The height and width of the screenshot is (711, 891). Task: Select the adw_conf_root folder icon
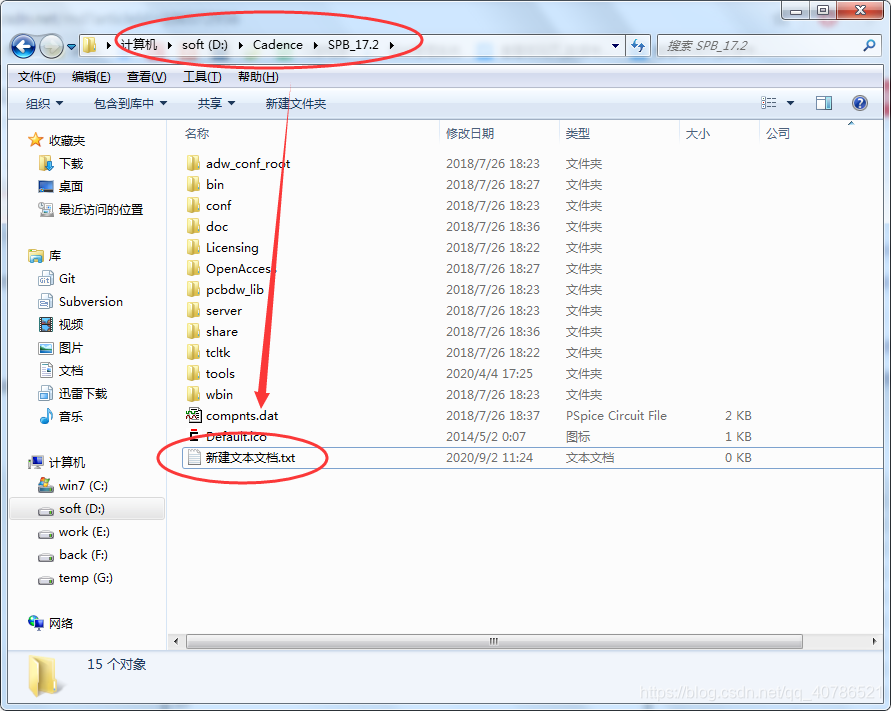click(x=193, y=164)
